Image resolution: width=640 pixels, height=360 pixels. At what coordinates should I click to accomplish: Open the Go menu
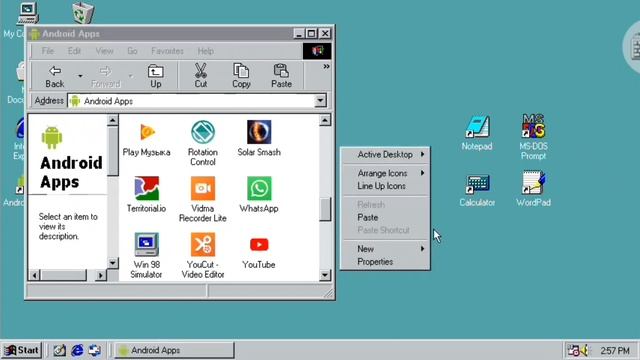(x=132, y=51)
